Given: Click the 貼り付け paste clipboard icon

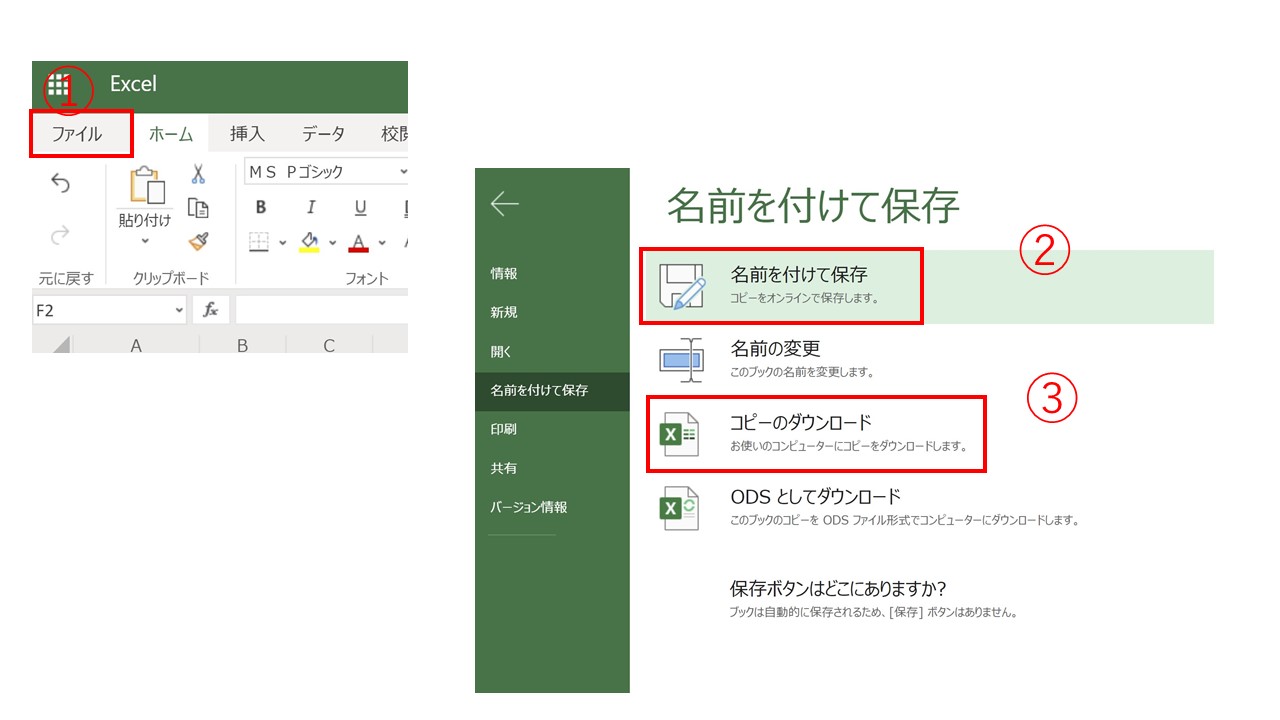Looking at the screenshot, I should pos(146,186).
